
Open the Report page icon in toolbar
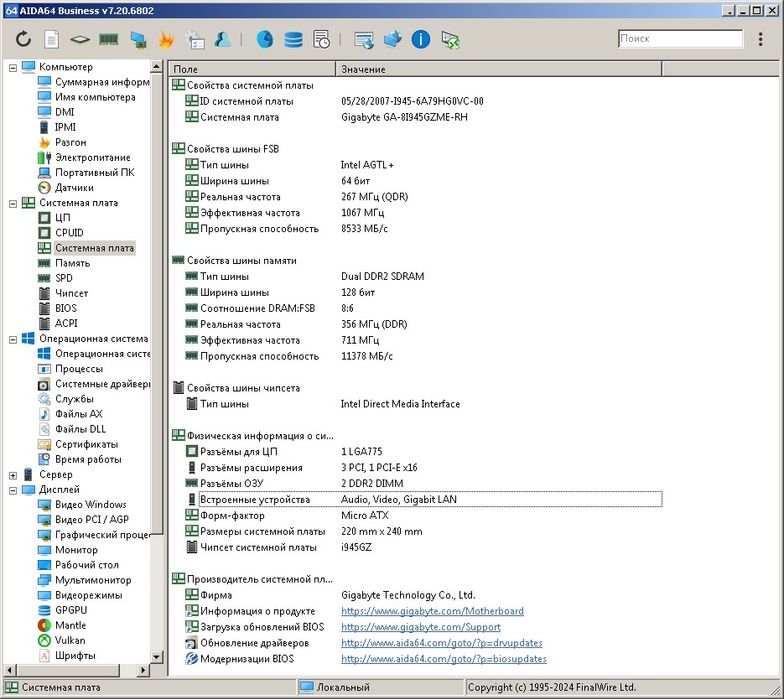coord(51,39)
